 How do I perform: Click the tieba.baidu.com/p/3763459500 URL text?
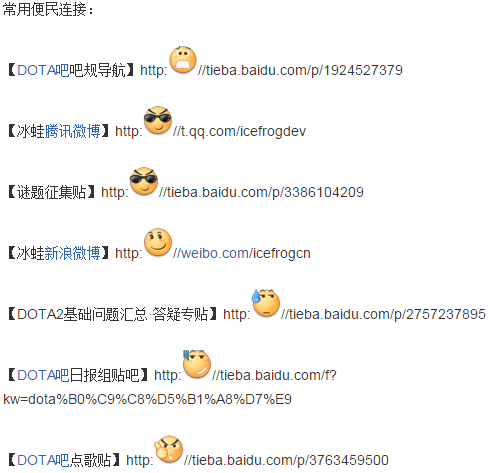point(286,460)
